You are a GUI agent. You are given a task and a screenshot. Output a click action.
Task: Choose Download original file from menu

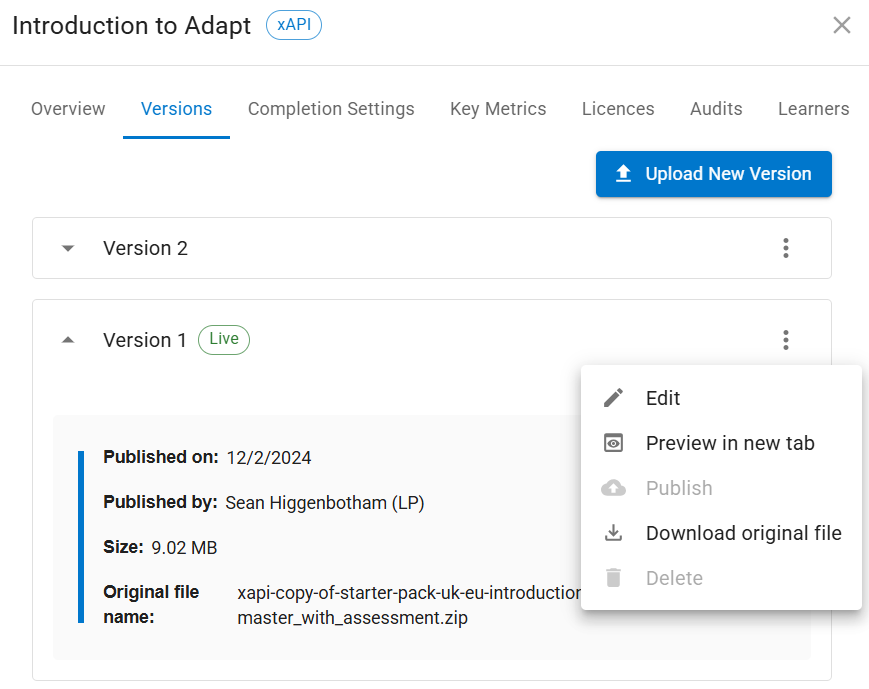point(743,533)
